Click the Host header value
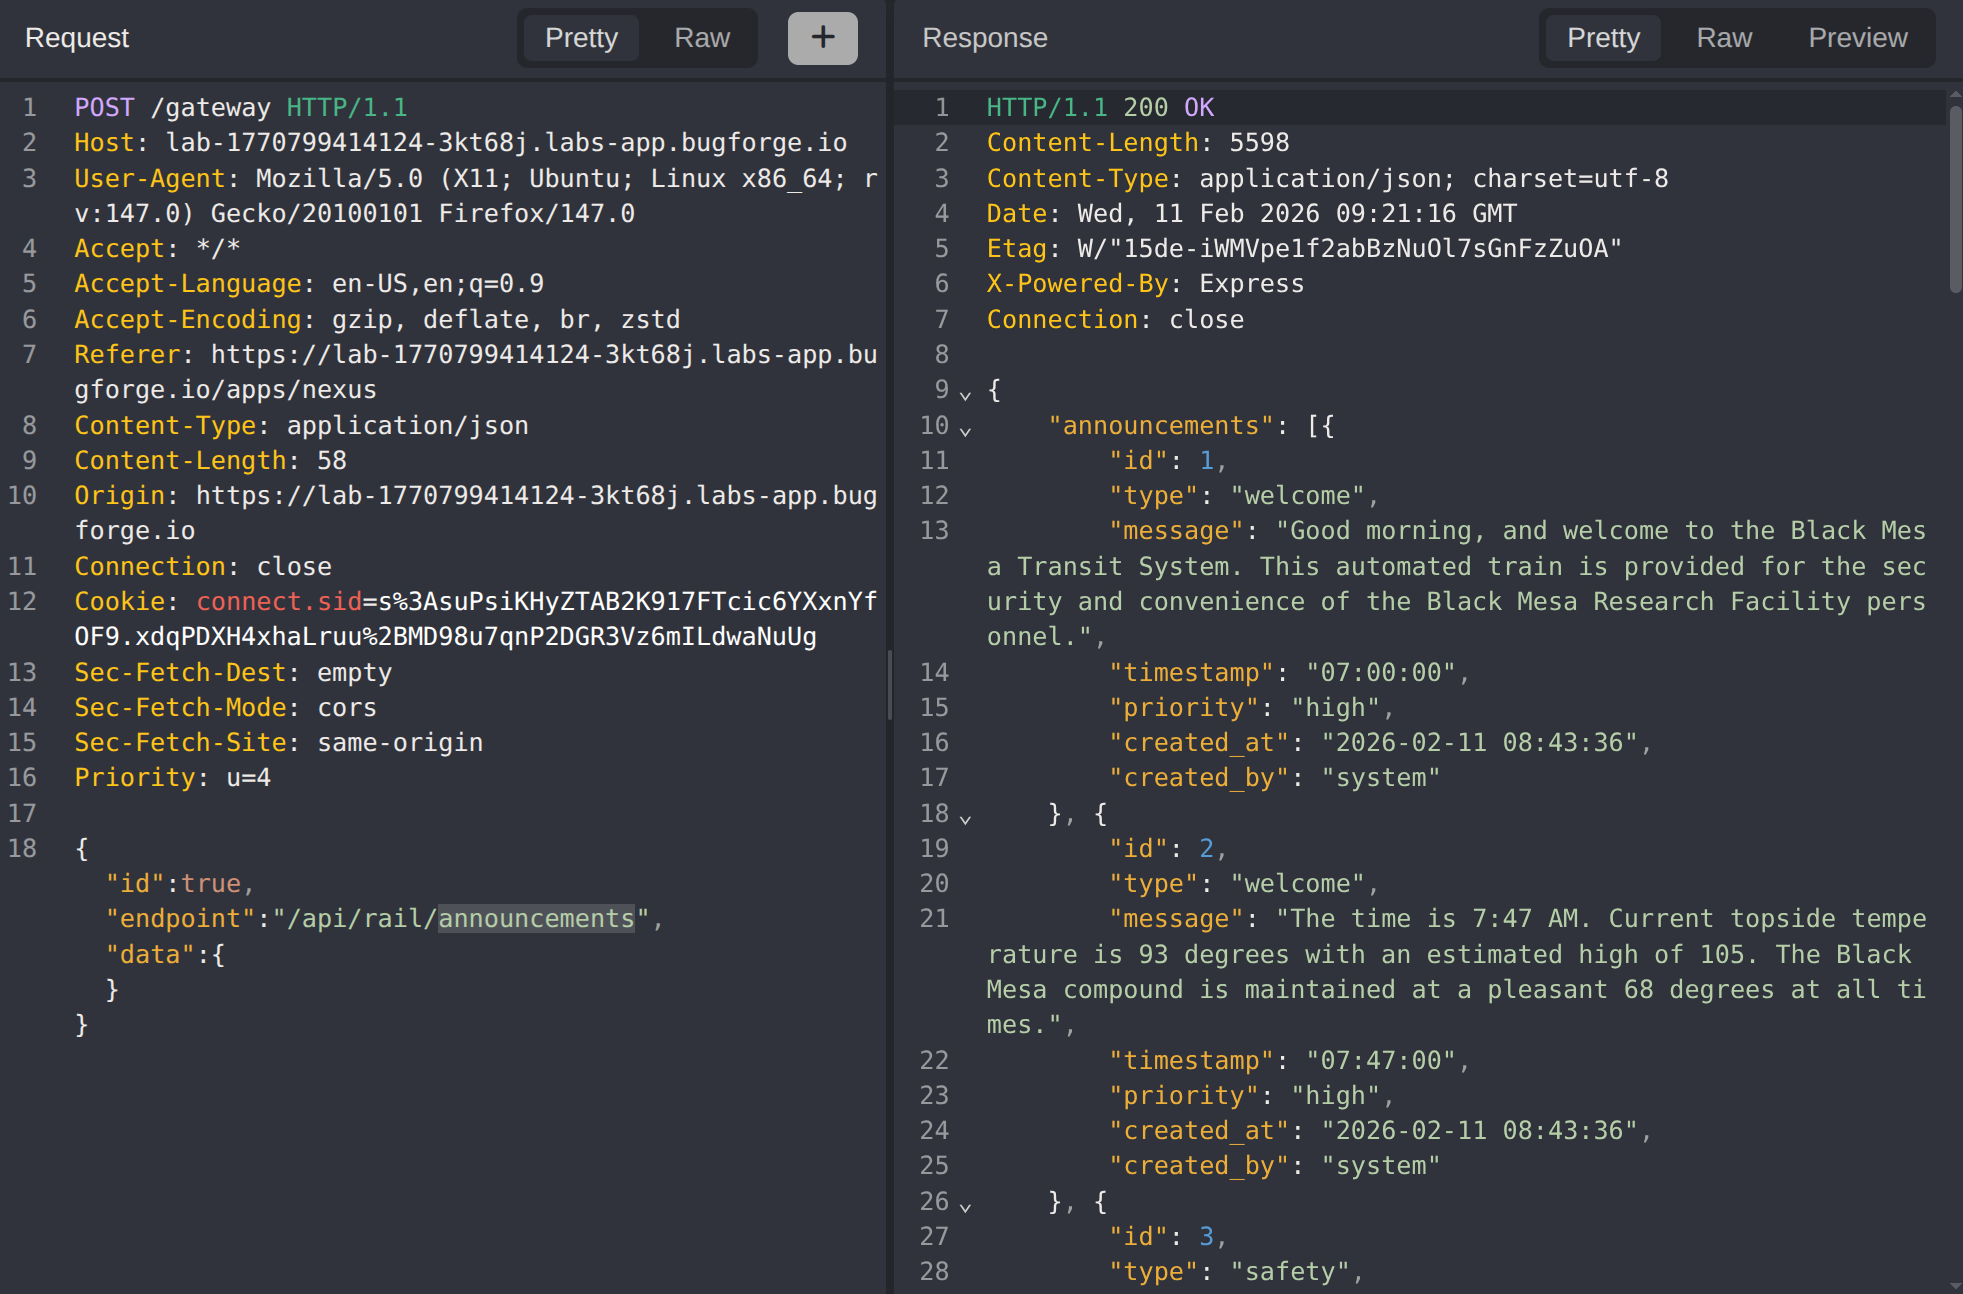 click(506, 143)
